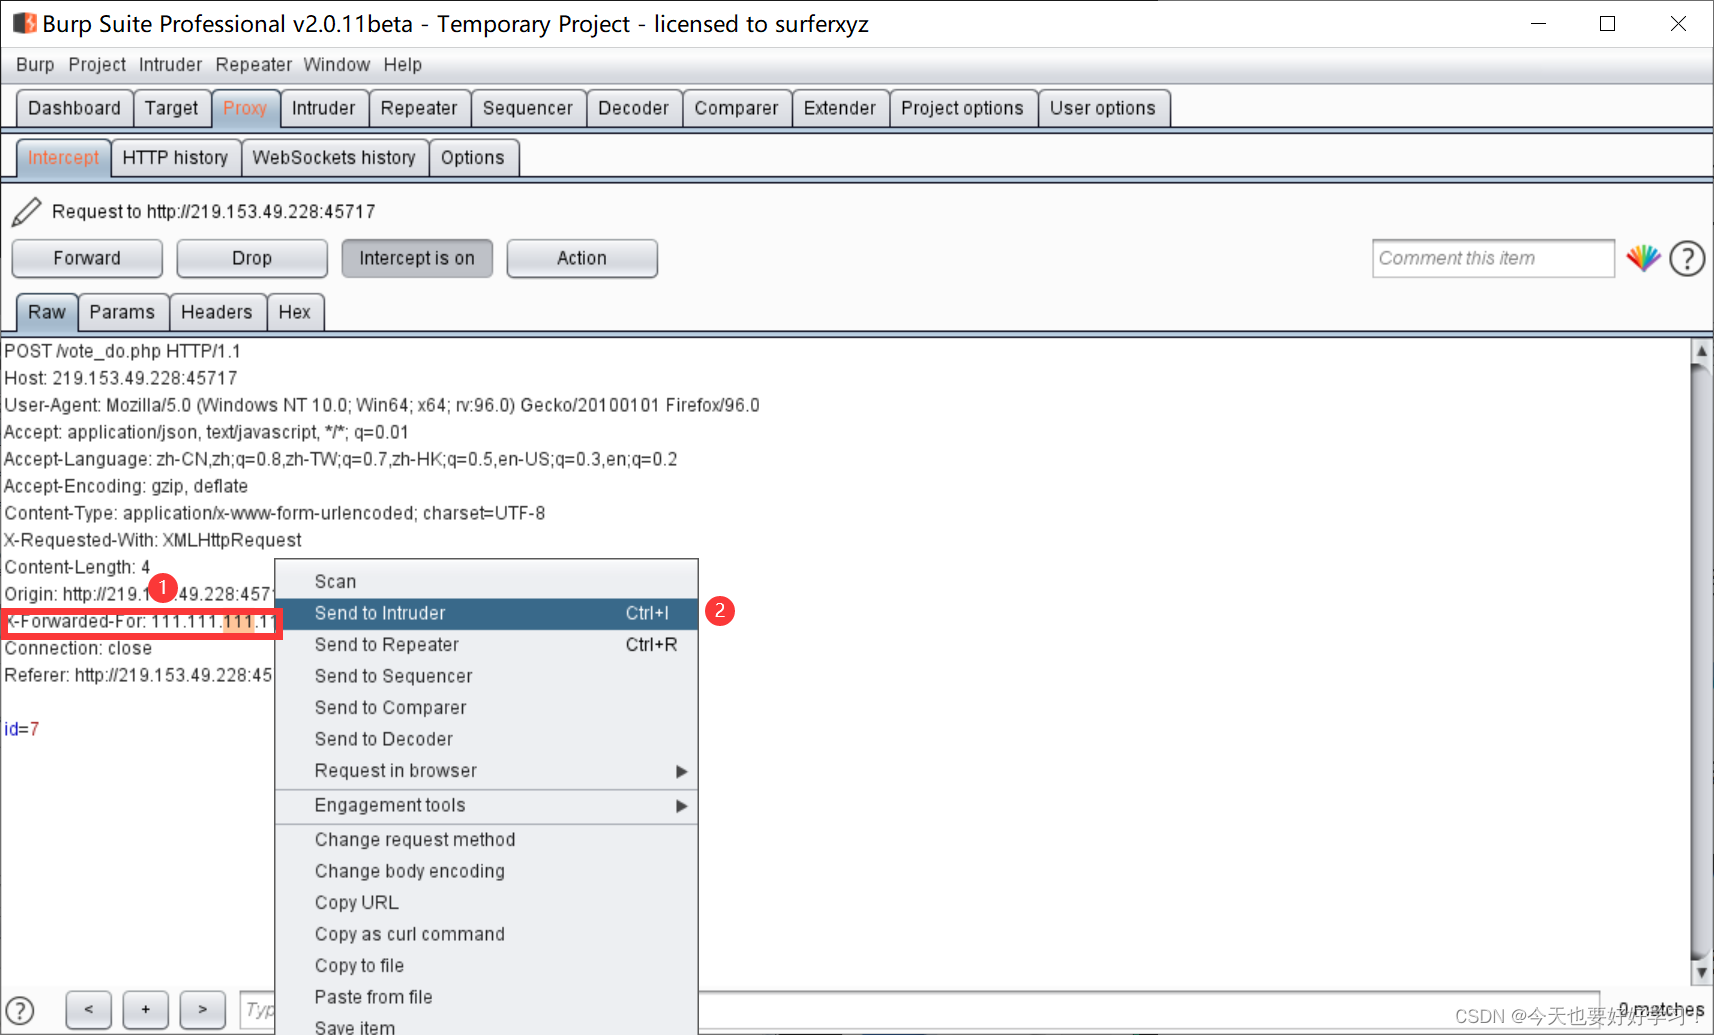Go to previous search match

pyautogui.click(x=89, y=1010)
